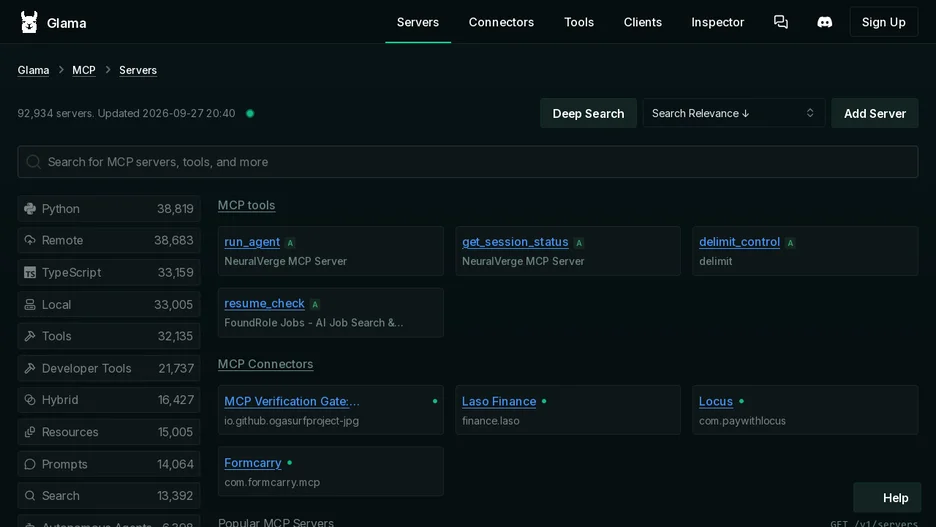Click 'io.github.ogasurfproject-jpg' text
This screenshot has height=527, width=936.
[x=291, y=421]
